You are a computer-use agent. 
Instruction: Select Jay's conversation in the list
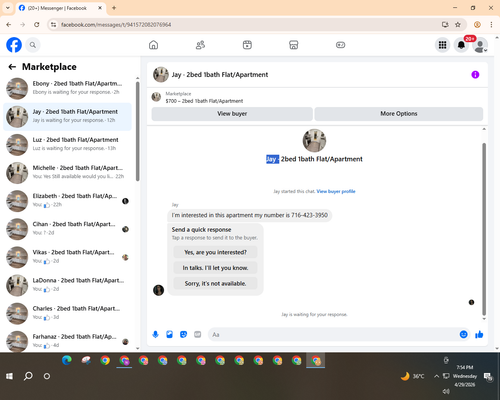point(67,117)
